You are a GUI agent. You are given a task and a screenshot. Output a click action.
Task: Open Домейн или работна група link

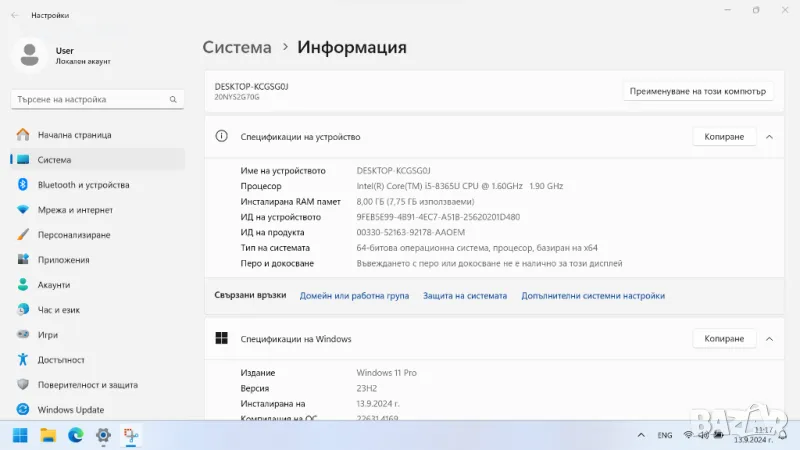pyautogui.click(x=354, y=296)
